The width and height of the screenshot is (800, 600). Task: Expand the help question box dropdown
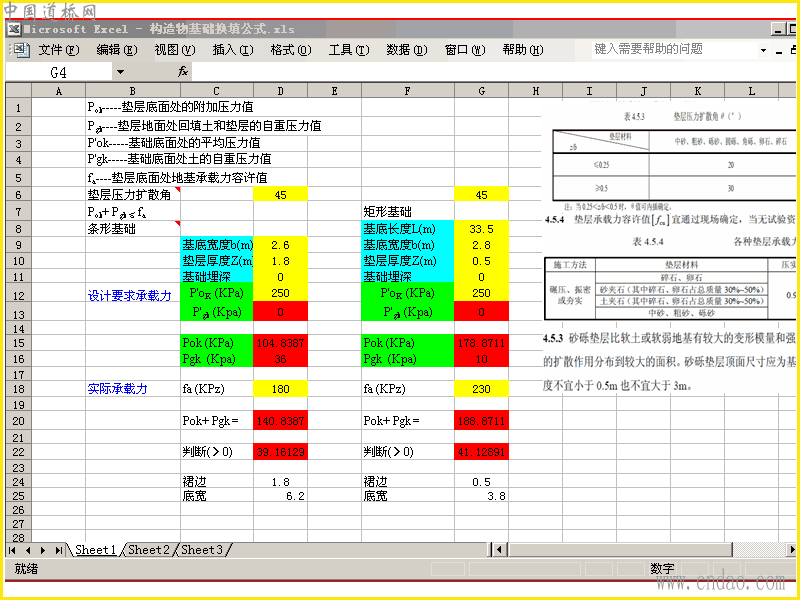click(763, 50)
